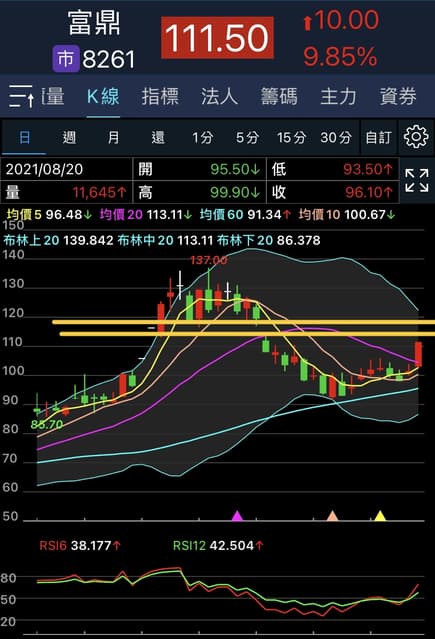Image resolution: width=435 pixels, height=639 pixels.
Task: Switch to the K線 tab
Action: 103,97
